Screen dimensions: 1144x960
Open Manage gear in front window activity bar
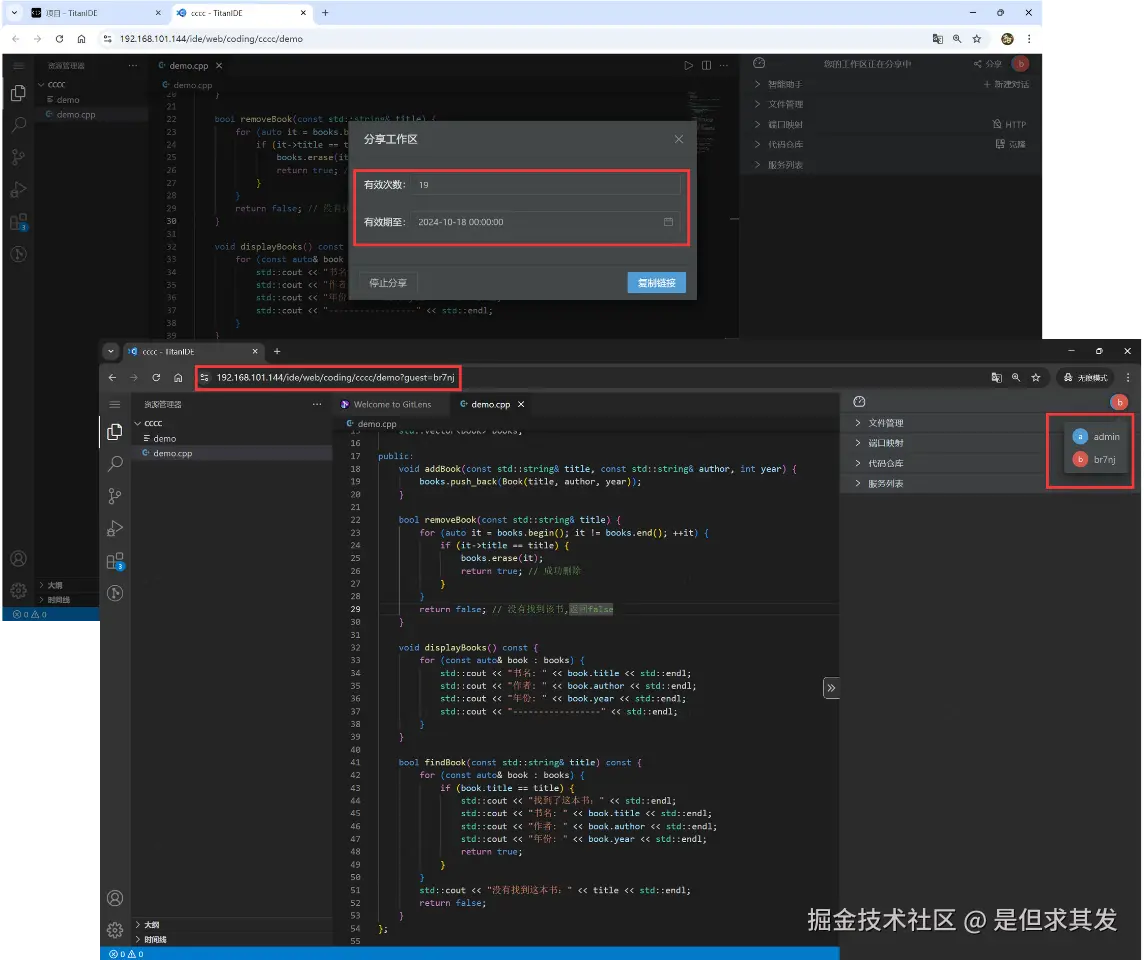(115, 929)
